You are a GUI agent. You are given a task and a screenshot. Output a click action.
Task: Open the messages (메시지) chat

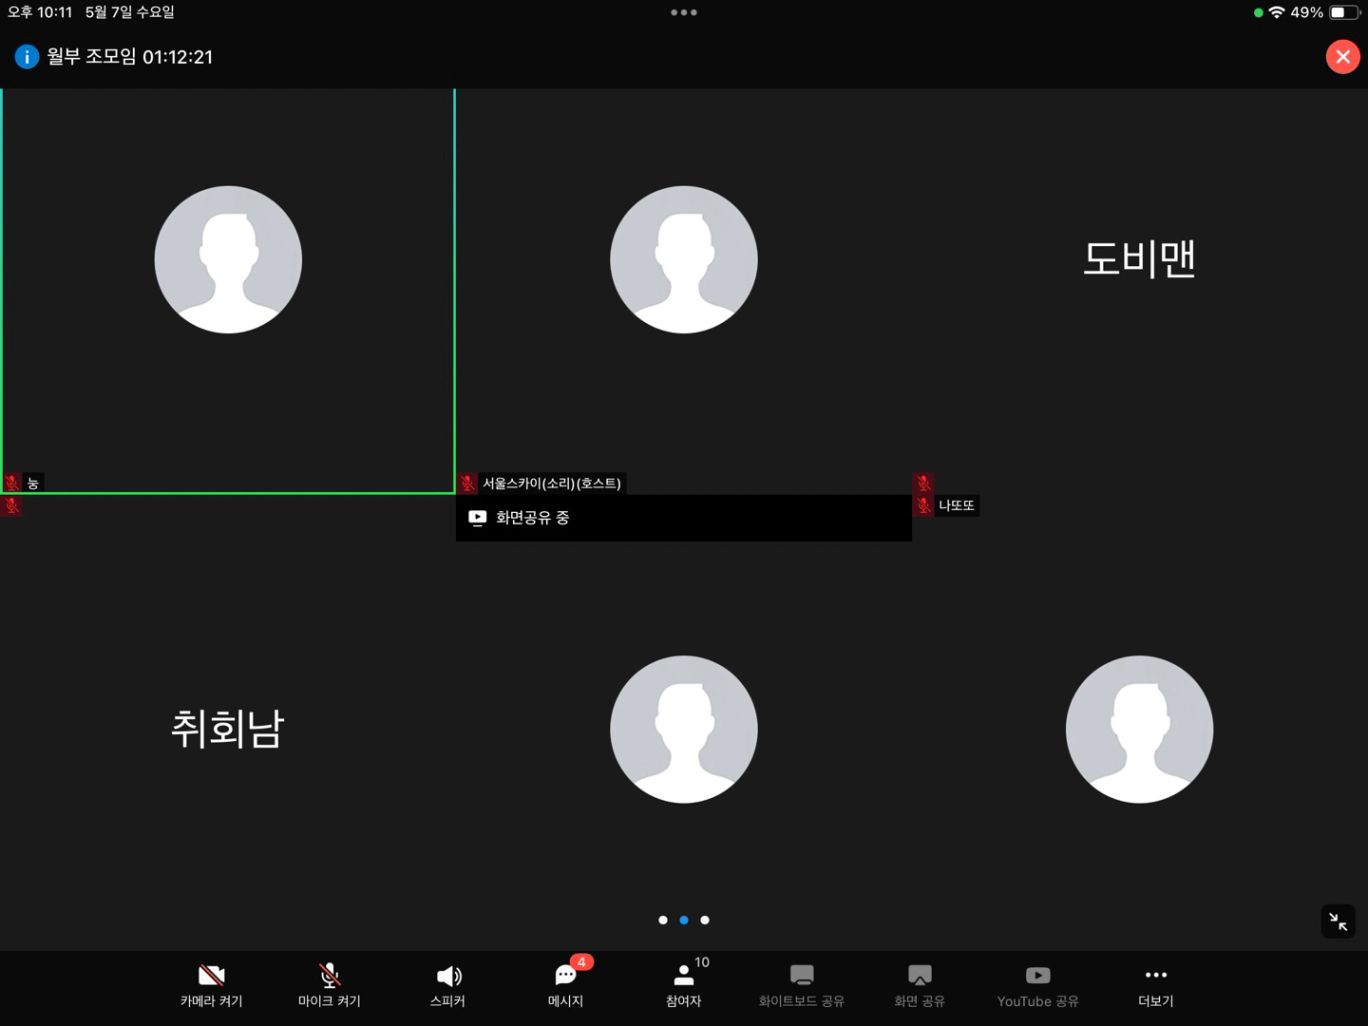tap(566, 985)
